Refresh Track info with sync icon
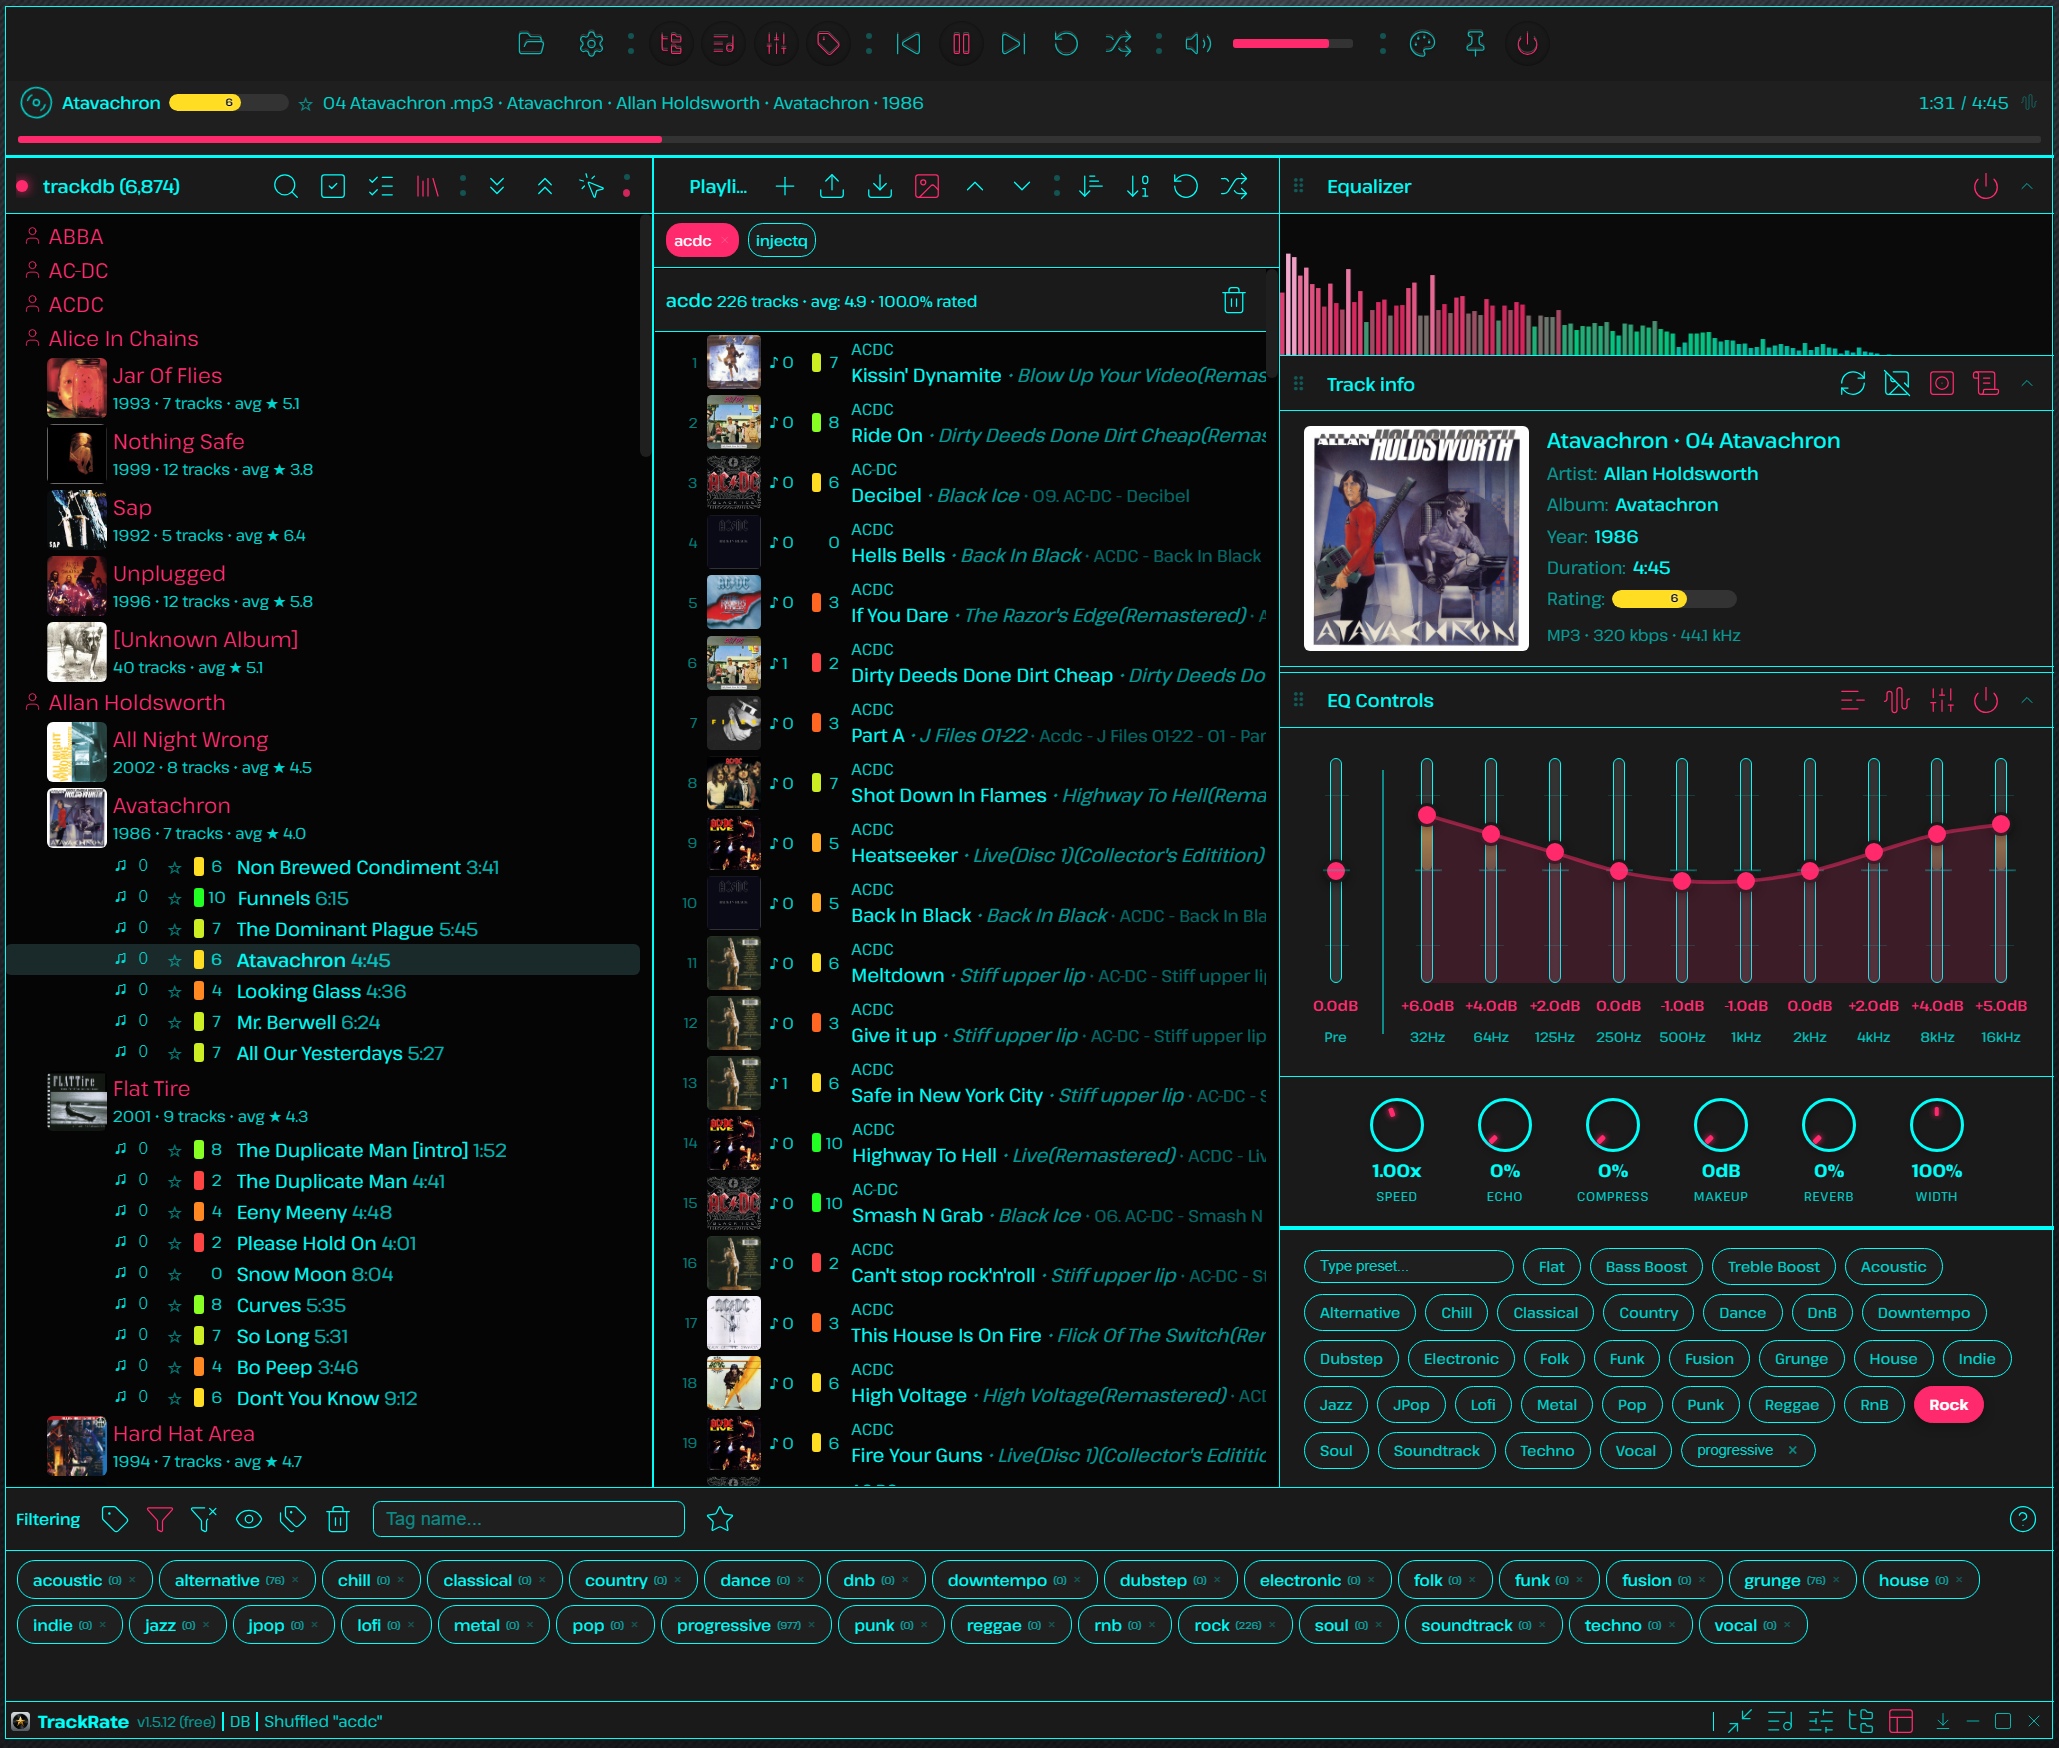 point(1852,384)
